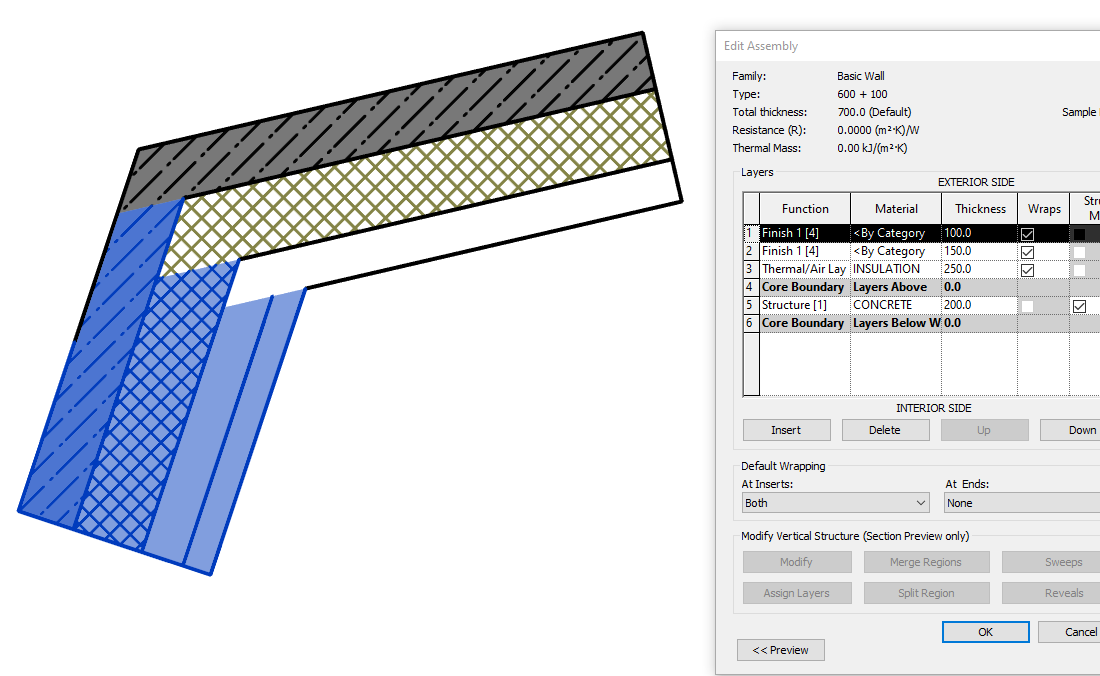Toggle Wraps checkbox for layer 1

tap(1027, 234)
